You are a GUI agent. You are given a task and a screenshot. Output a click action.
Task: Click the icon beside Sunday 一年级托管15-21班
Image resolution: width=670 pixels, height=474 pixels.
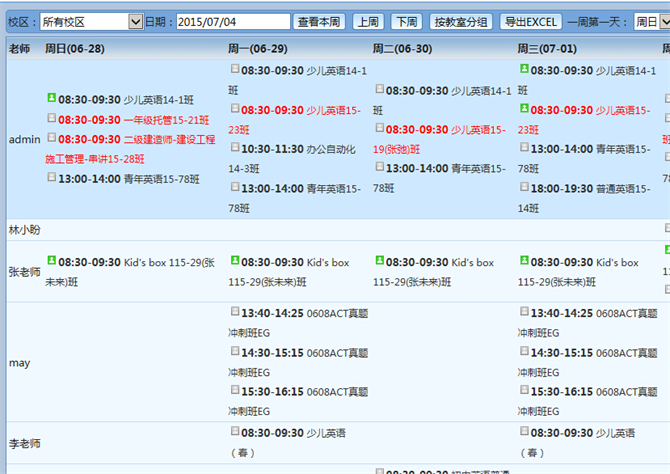point(52,118)
